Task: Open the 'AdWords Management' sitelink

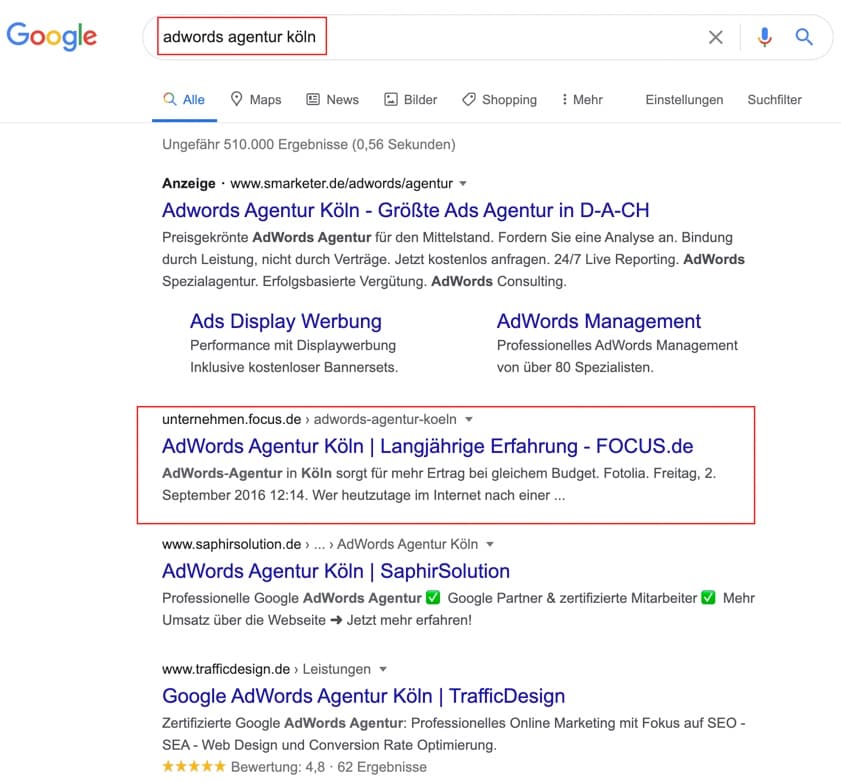Action: 599,321
